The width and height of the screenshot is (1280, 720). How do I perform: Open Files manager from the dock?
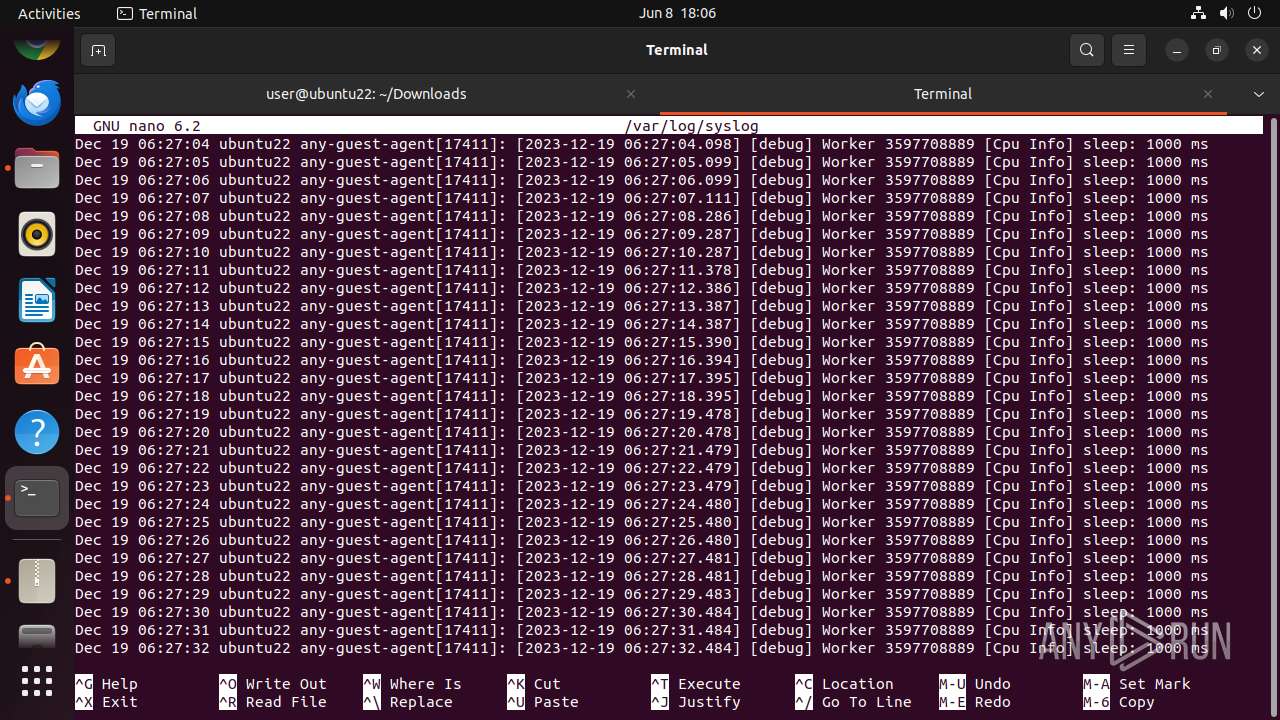coord(37,168)
